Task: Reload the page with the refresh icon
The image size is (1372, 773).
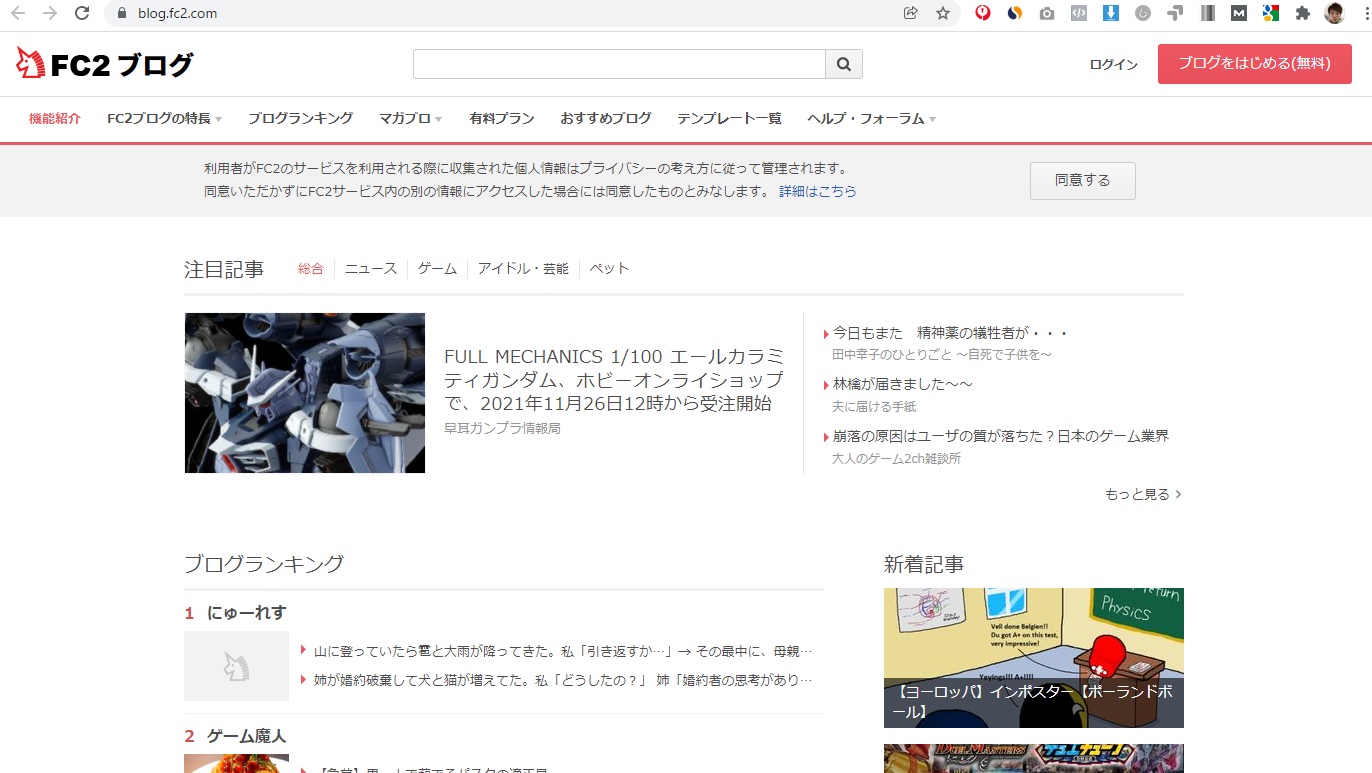Action: coord(83,13)
